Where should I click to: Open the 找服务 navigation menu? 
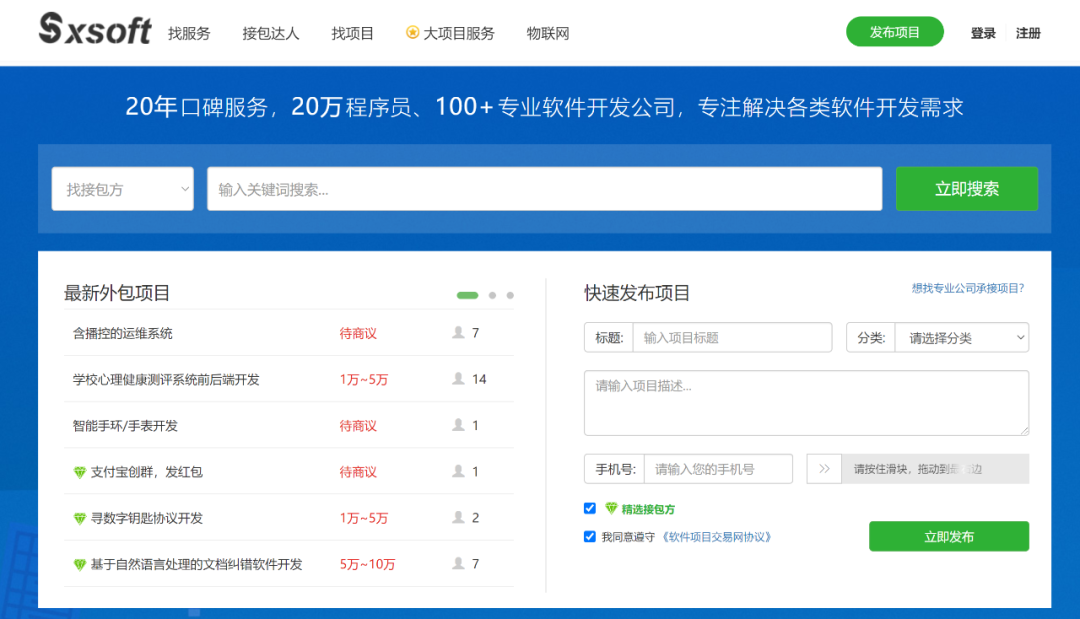[x=189, y=33]
